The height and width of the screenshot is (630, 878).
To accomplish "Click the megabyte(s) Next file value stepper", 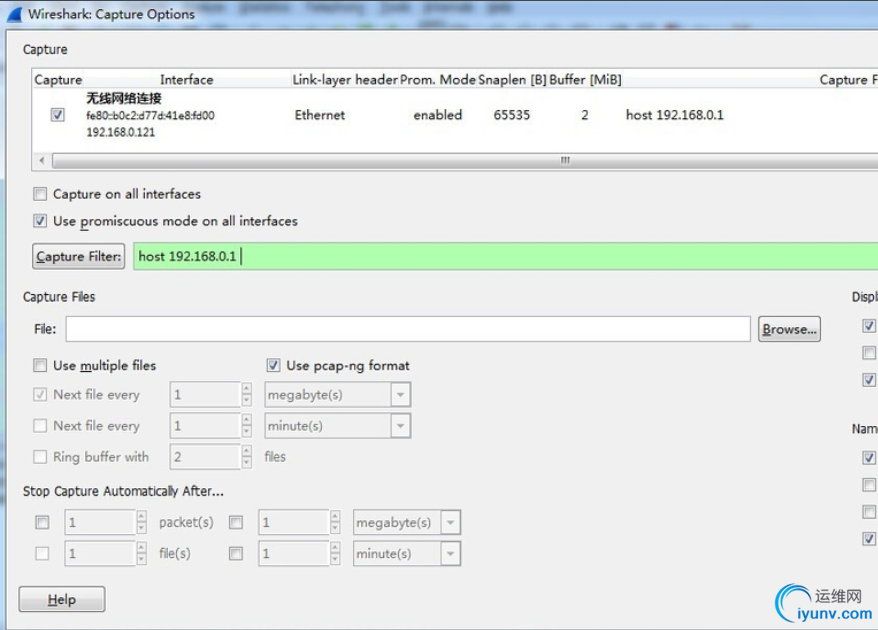I will pyautogui.click(x=246, y=395).
